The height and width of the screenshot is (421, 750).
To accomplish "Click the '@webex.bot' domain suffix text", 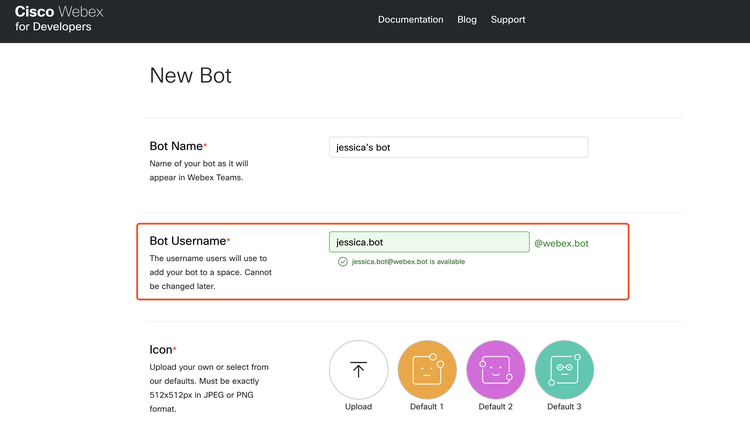I will point(561,243).
